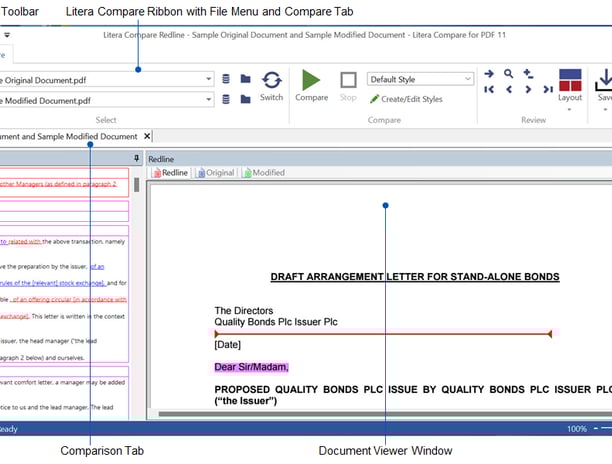Open Create/Edit Styles pencil option

tap(406, 99)
